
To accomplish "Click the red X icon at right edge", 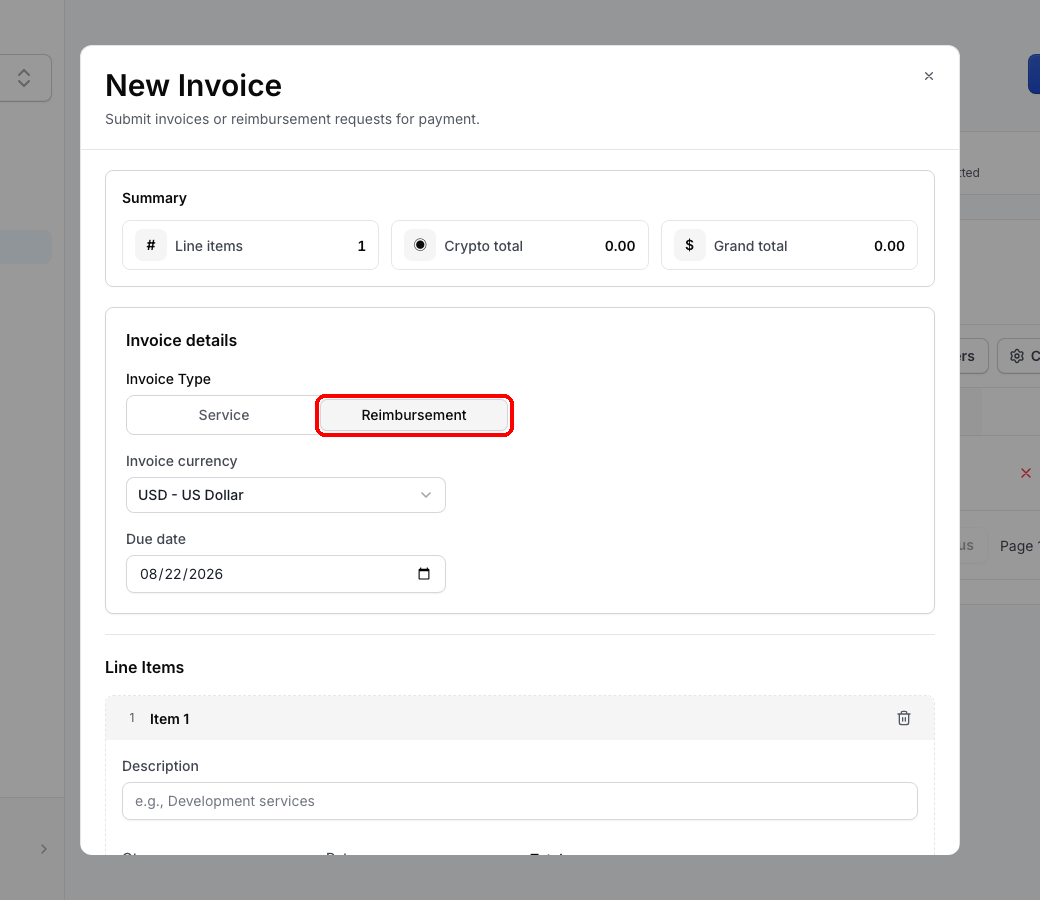I will tap(1025, 473).
